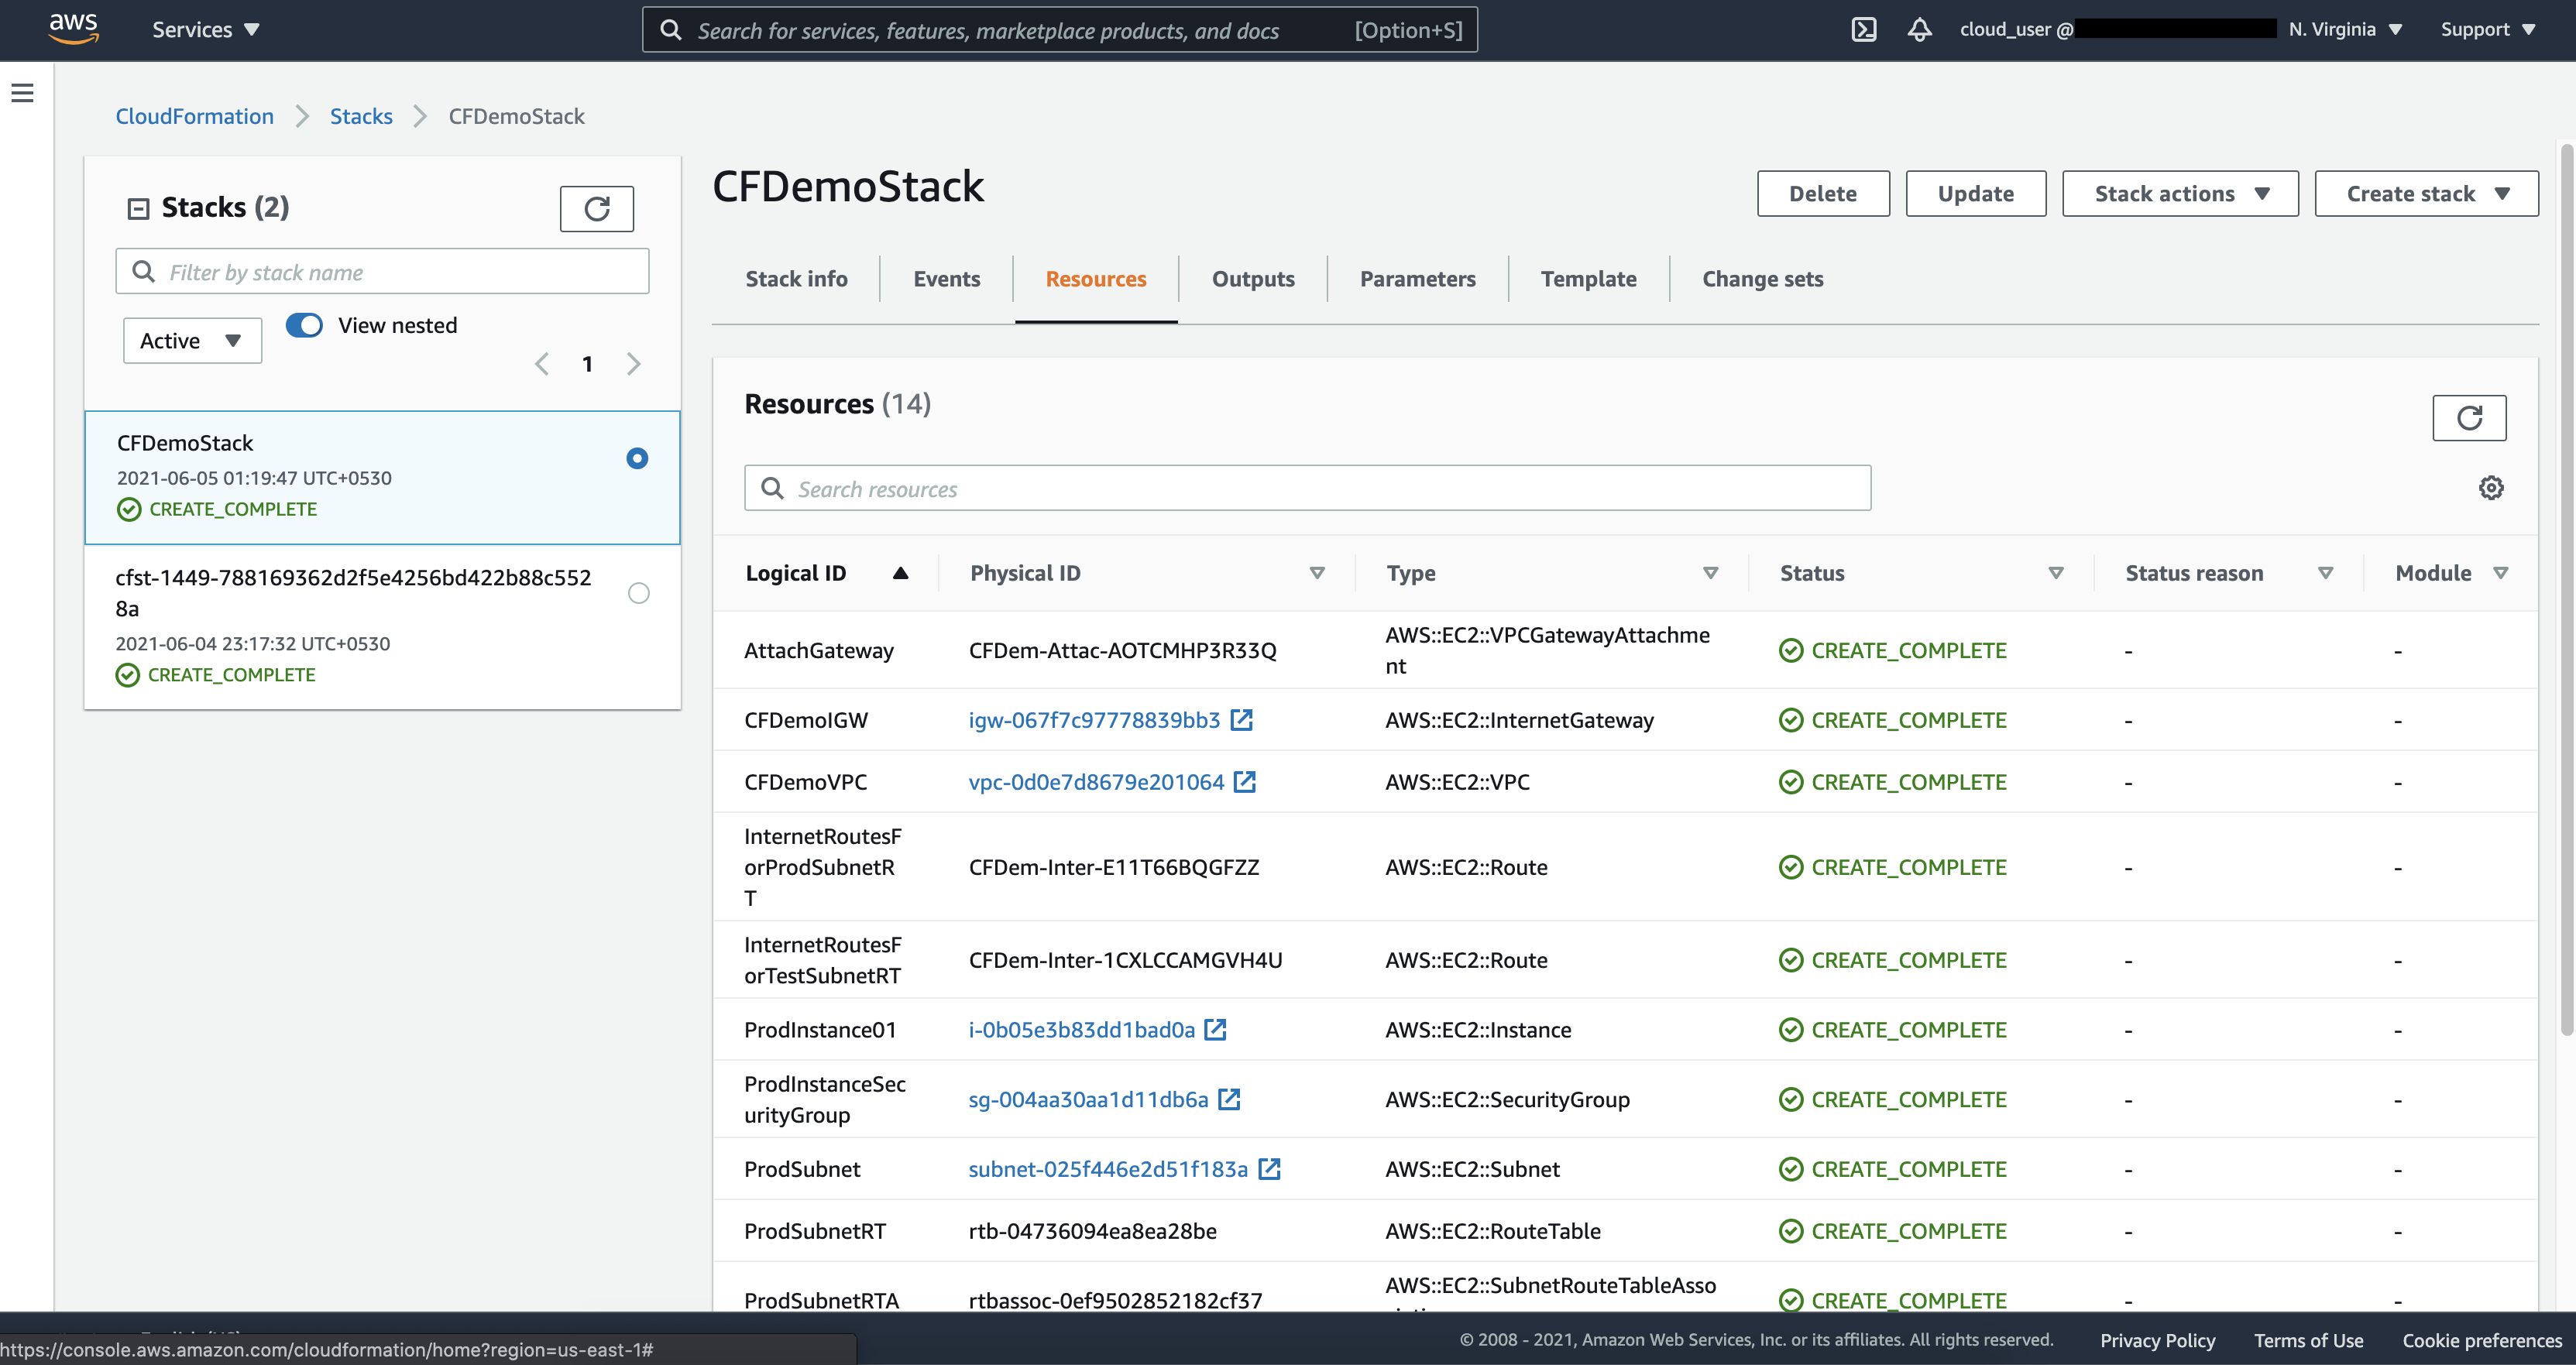This screenshot has width=2576, height=1365.
Task: Open the AWS home logo
Action: click(x=73, y=29)
